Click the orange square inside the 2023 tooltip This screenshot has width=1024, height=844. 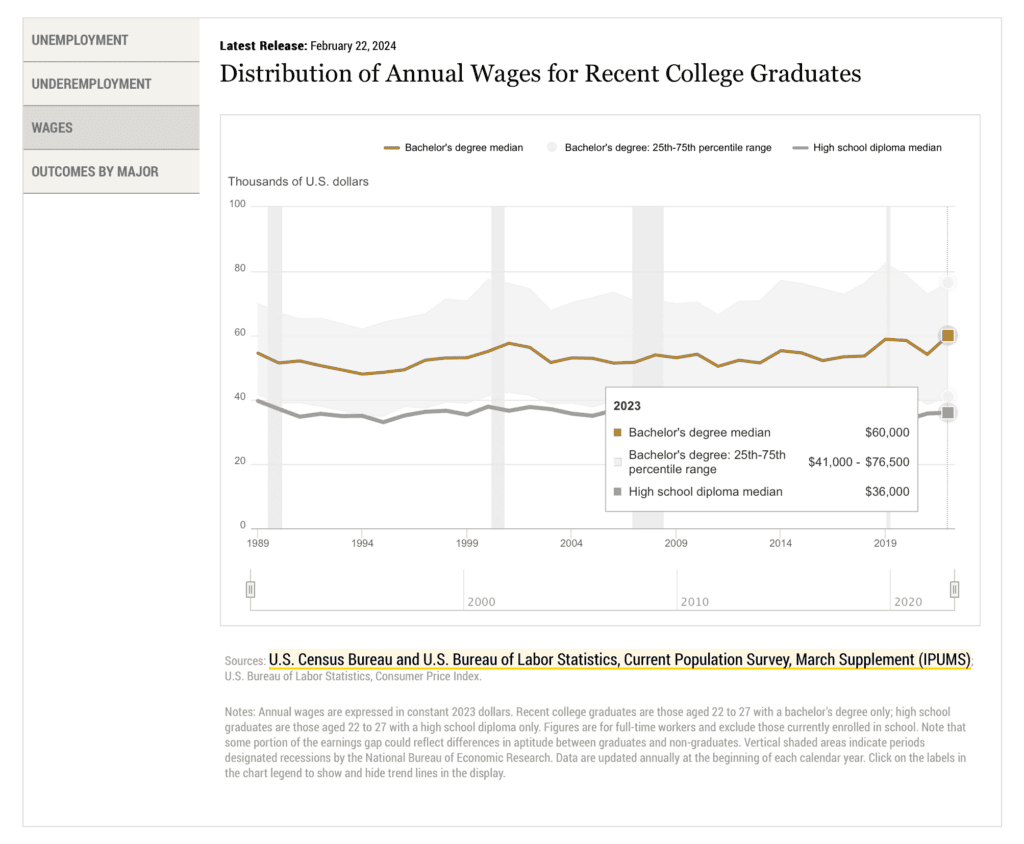[617, 432]
